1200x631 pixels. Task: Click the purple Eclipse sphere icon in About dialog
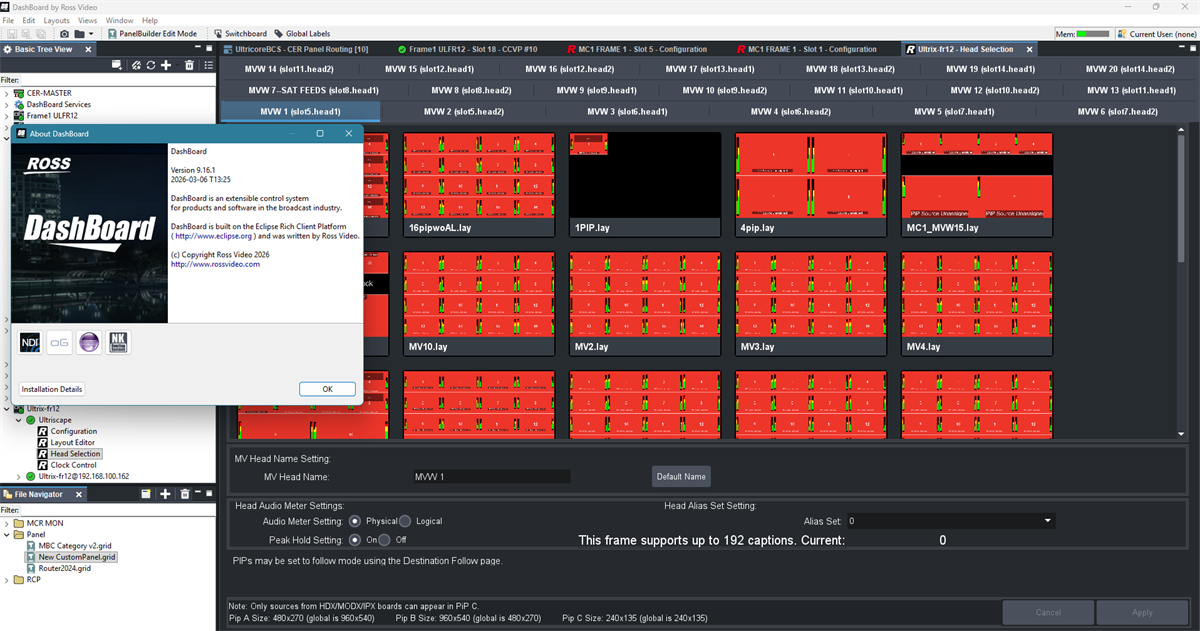89,342
